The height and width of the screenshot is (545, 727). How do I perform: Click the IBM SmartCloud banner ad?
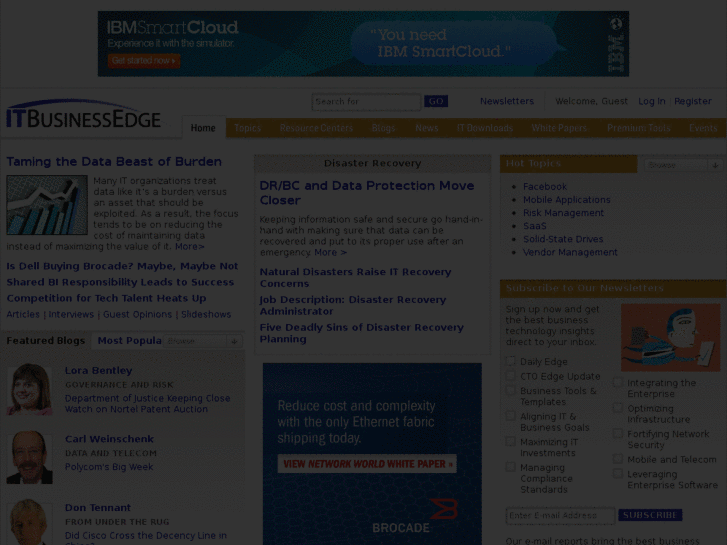pos(363,44)
